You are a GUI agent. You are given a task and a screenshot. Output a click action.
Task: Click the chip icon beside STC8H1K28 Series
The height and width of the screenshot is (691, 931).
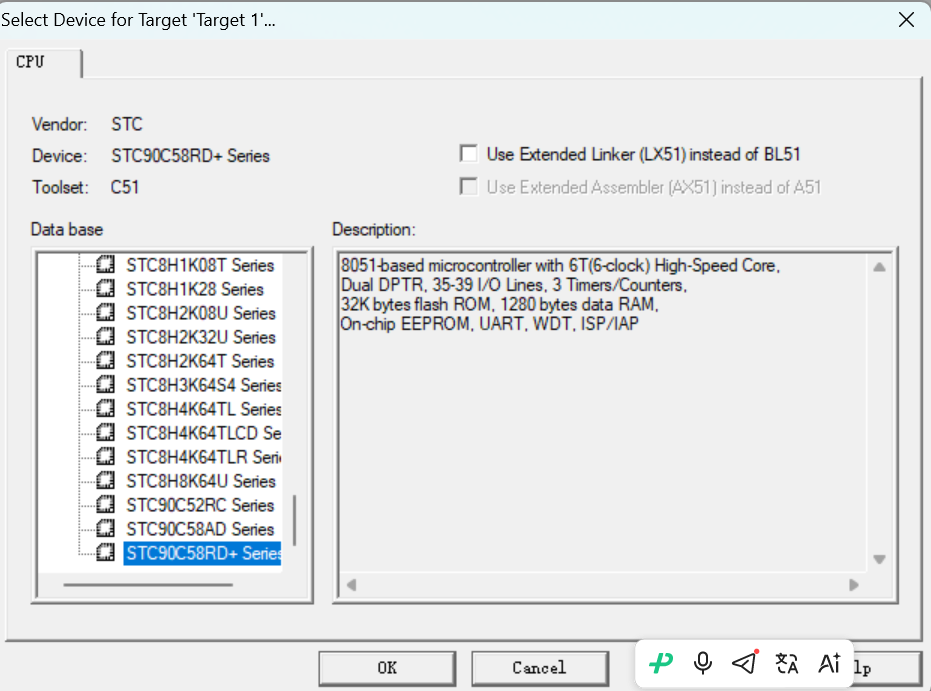coord(106,289)
